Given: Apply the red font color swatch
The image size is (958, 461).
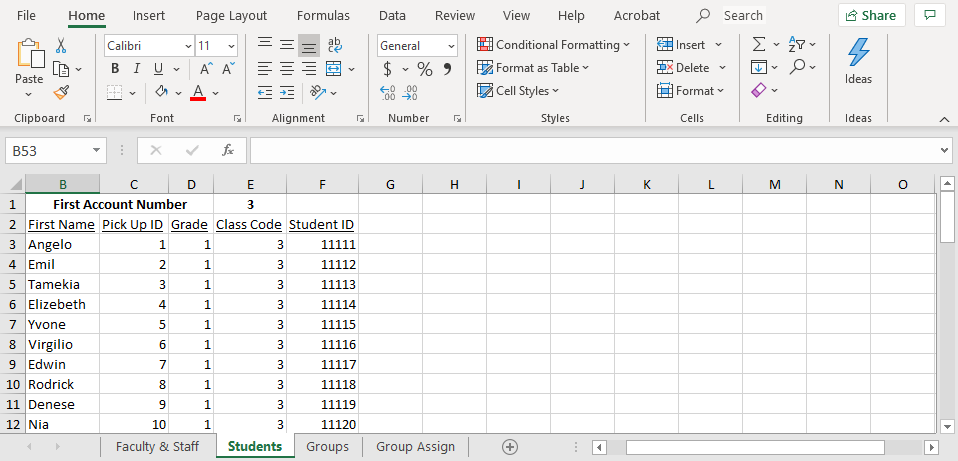Looking at the screenshot, I should [198, 93].
